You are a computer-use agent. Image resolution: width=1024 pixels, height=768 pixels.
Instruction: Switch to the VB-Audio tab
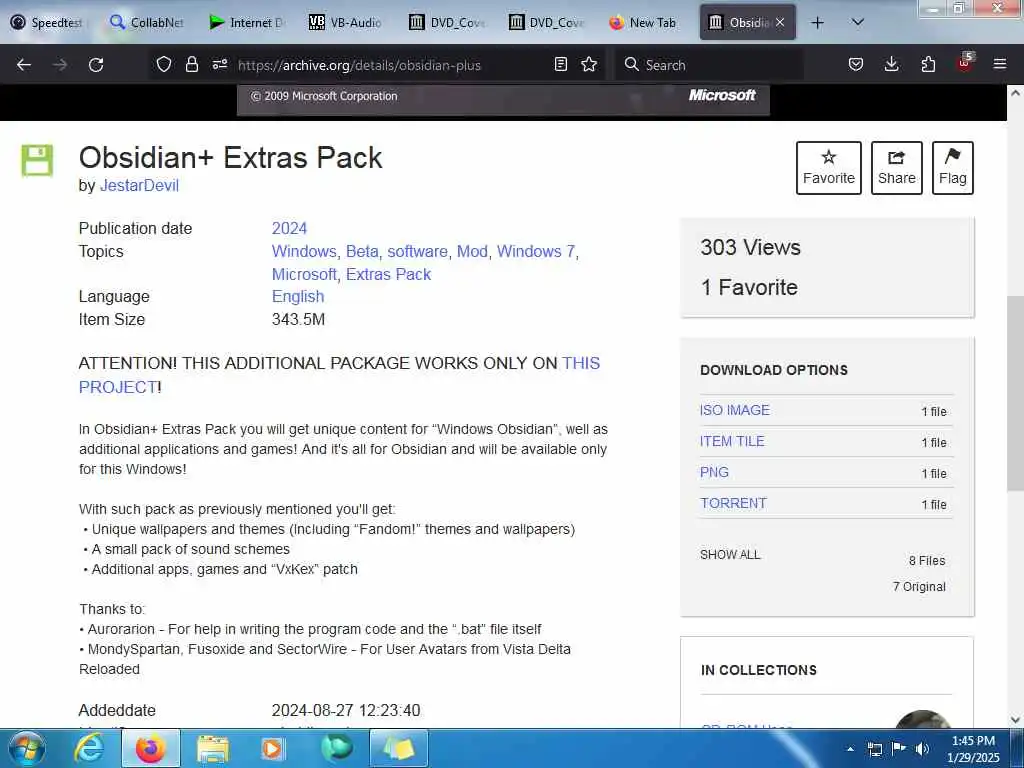(347, 22)
